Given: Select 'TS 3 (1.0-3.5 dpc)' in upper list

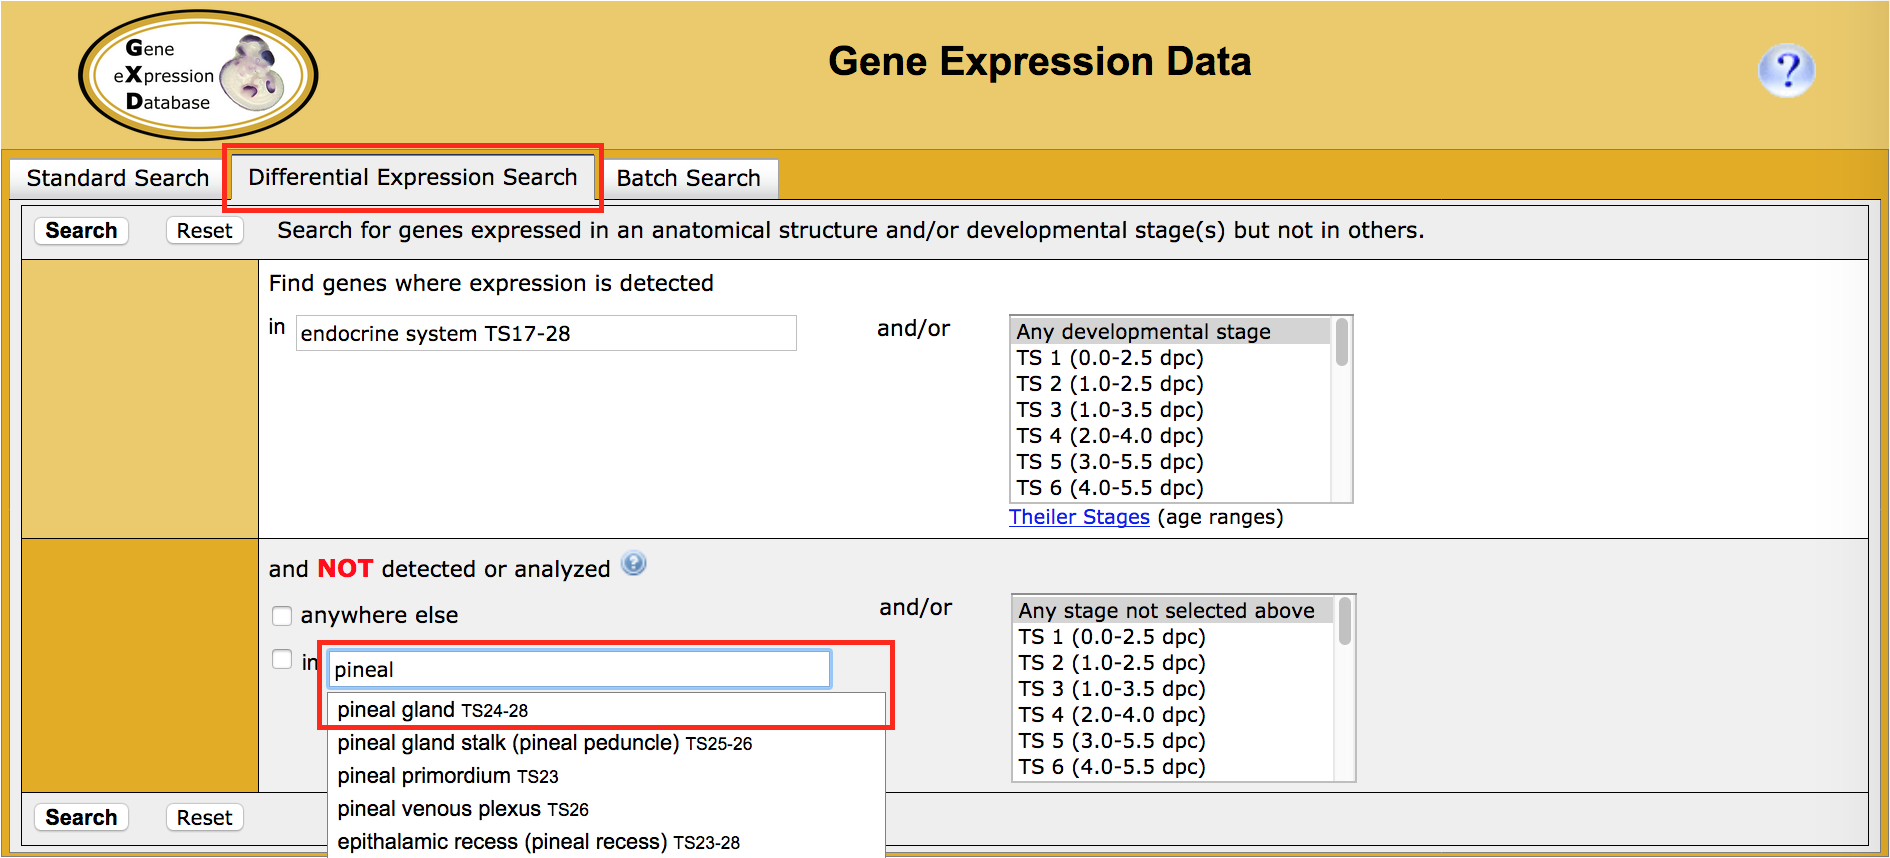Looking at the screenshot, I should [1171, 409].
